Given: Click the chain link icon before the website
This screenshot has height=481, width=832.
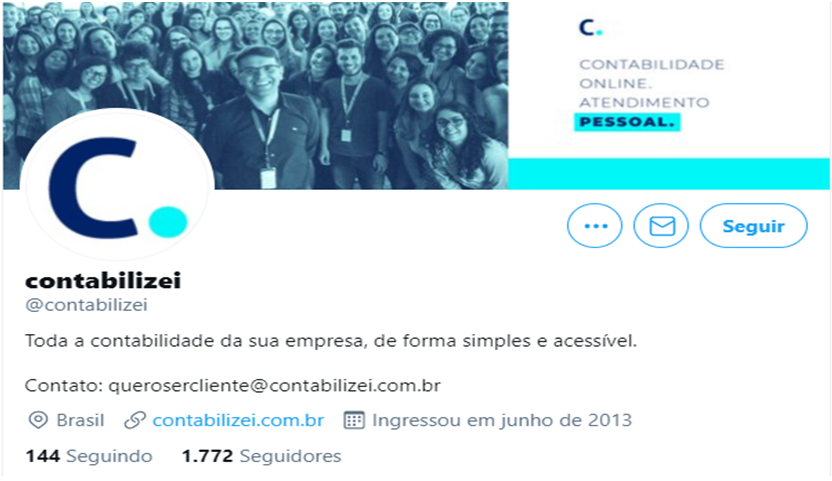Looking at the screenshot, I should 134,420.
